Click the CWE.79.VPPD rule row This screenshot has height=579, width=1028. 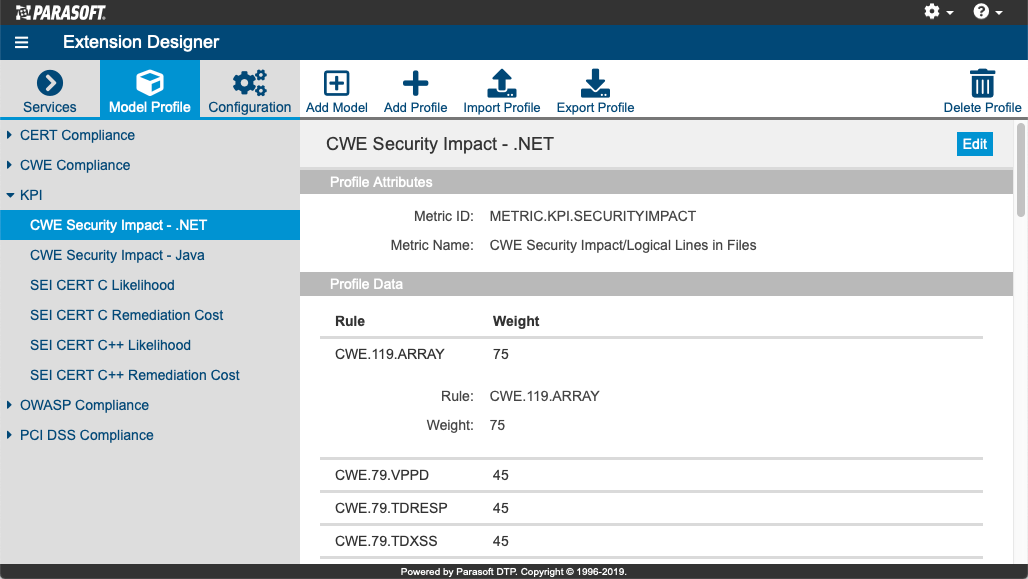tap(651, 475)
